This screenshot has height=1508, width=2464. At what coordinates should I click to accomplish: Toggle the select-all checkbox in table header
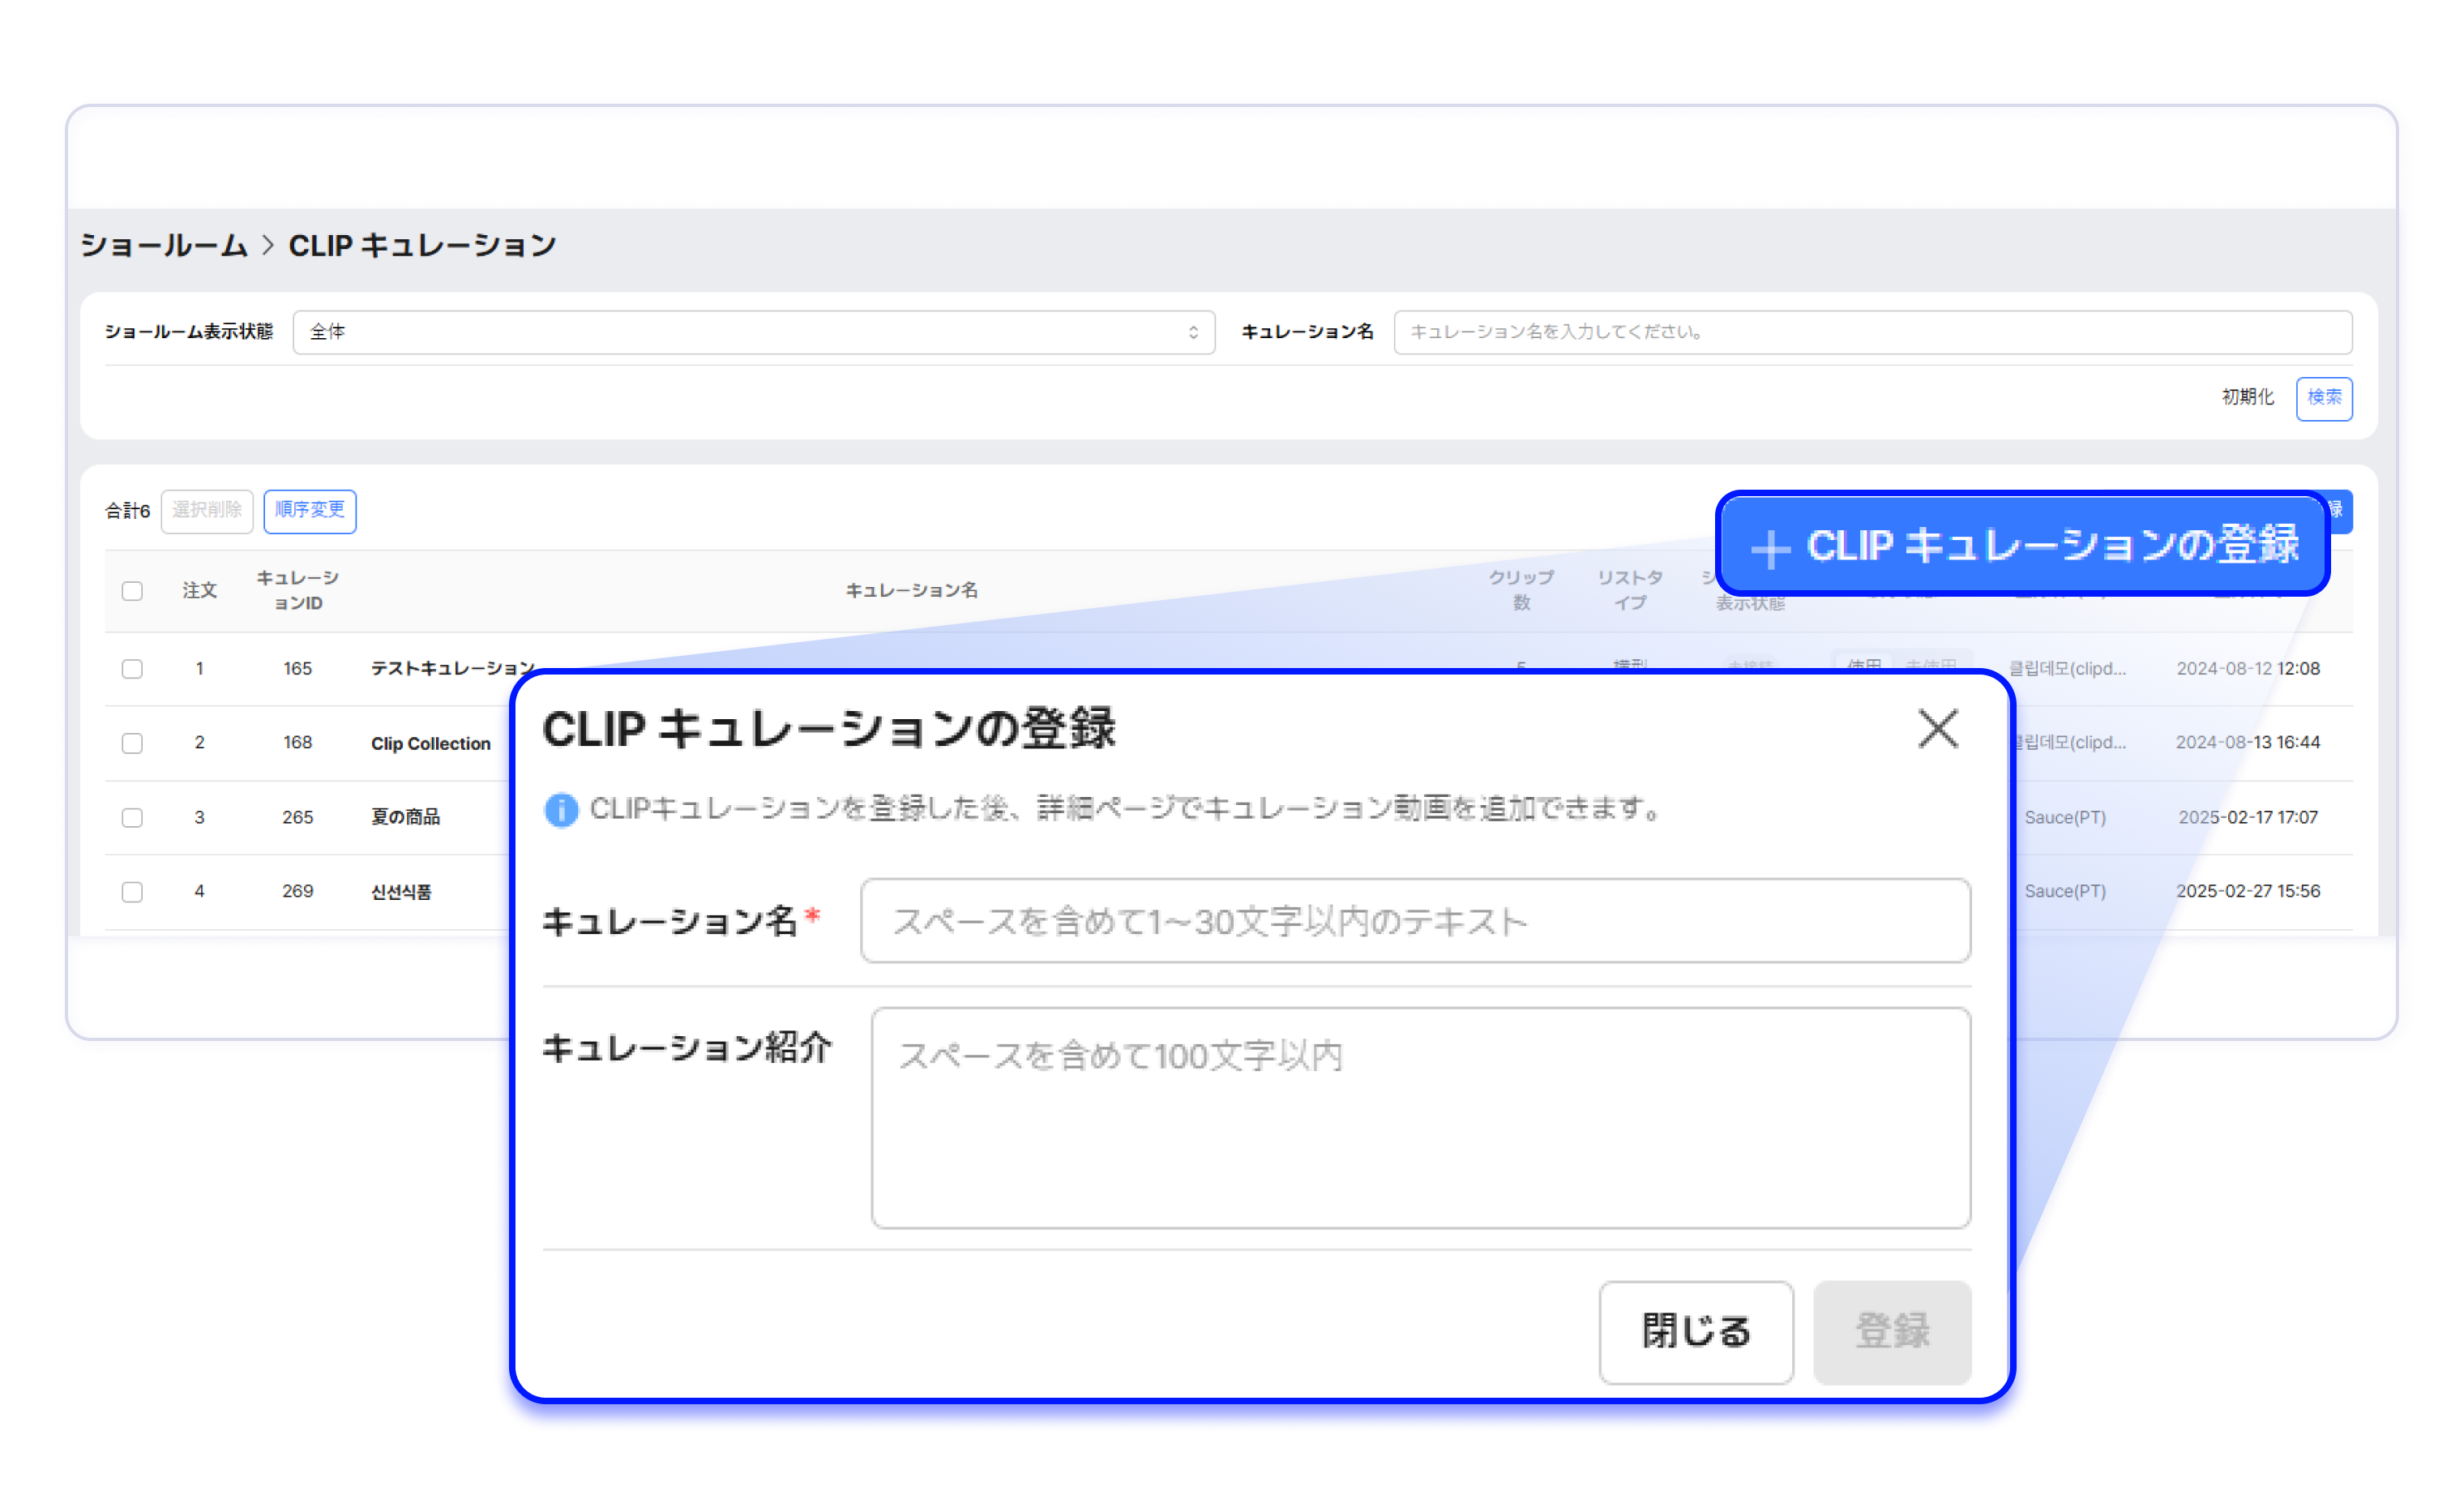(132, 590)
